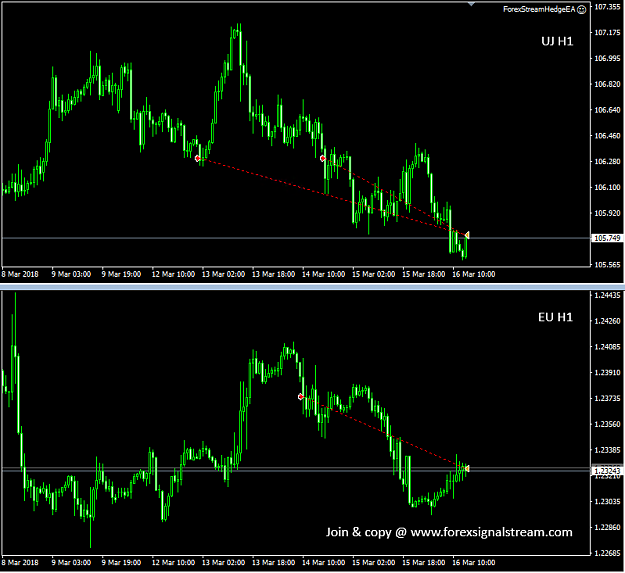Click 15 Mar 02:00 on EU time axis
This screenshot has width=625, height=573.
point(373,563)
